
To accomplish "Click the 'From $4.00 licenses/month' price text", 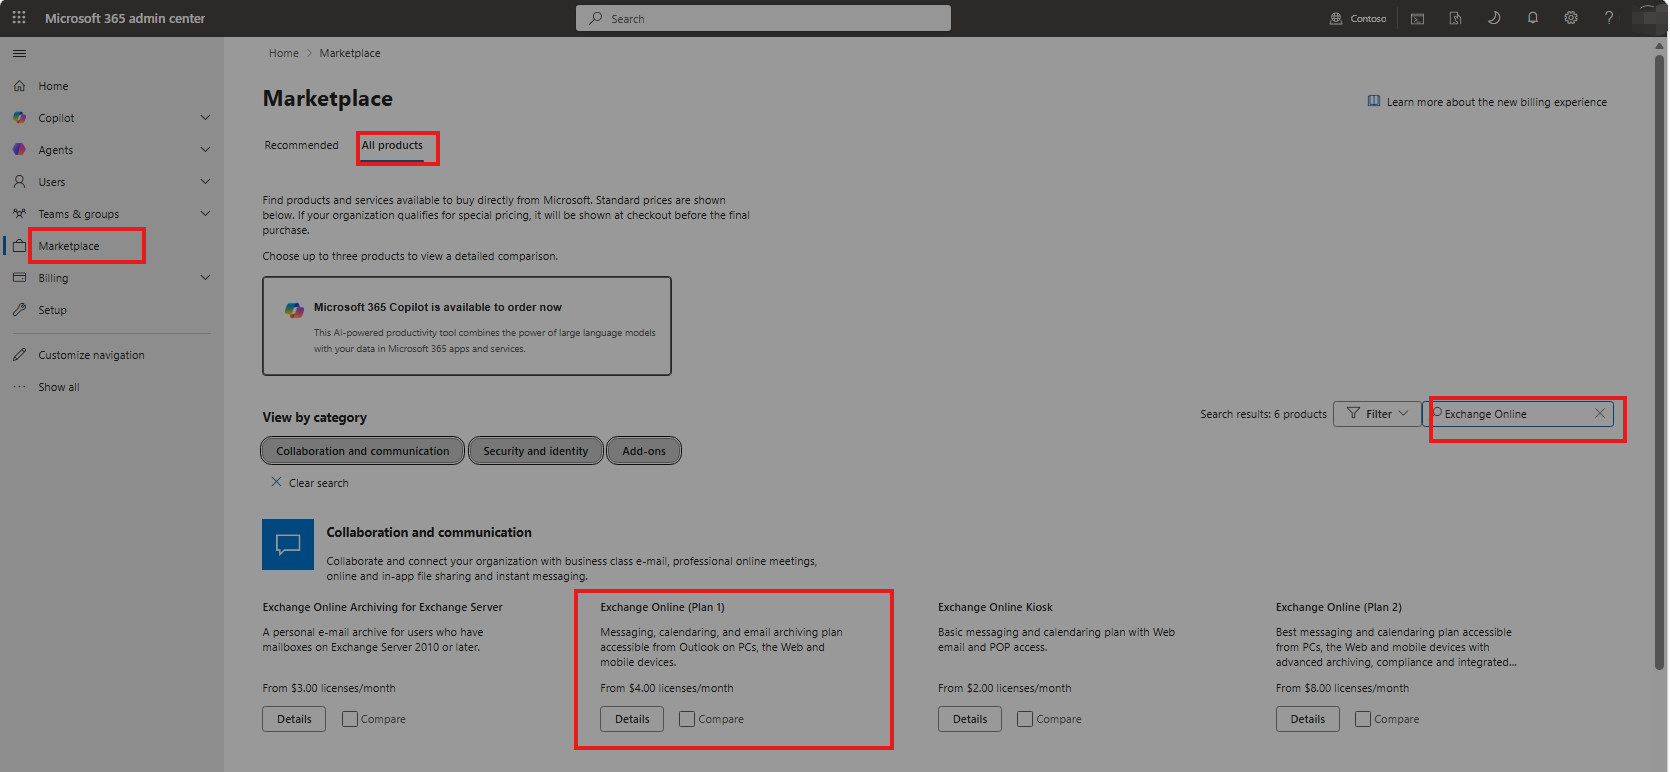I will tap(667, 688).
